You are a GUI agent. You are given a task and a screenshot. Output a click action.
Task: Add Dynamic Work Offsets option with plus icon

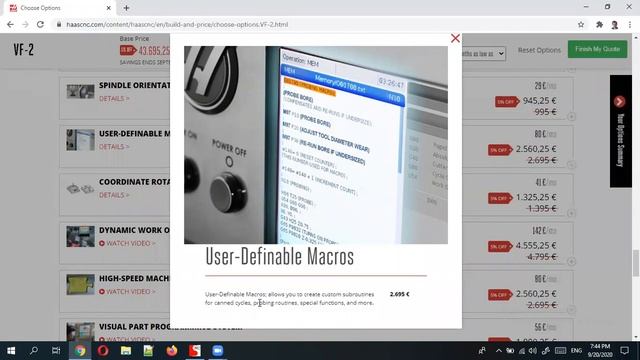[x=571, y=261]
